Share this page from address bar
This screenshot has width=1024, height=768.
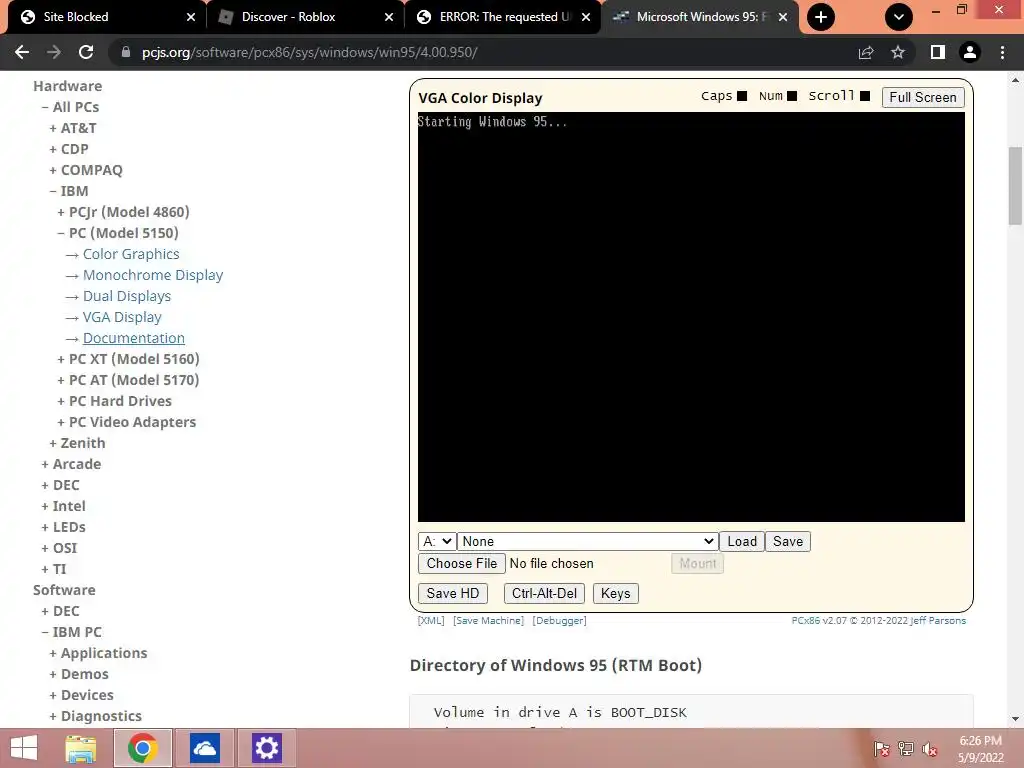click(866, 52)
